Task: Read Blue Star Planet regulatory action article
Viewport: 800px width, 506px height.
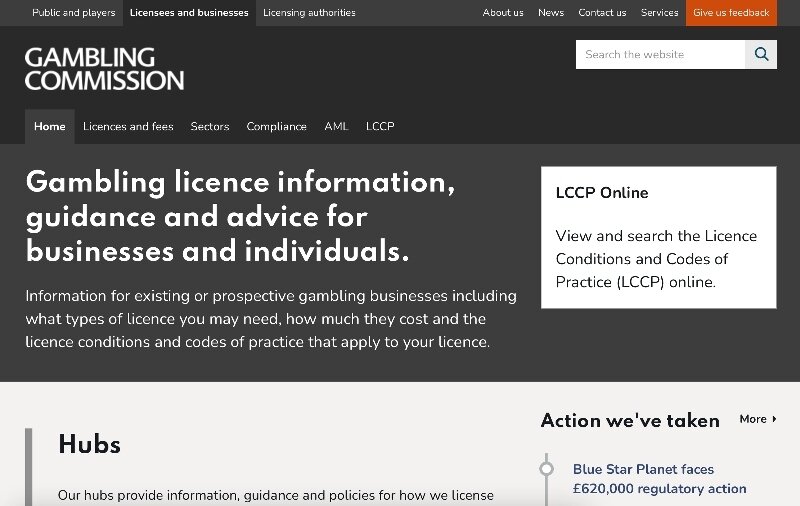Action: coord(659,478)
